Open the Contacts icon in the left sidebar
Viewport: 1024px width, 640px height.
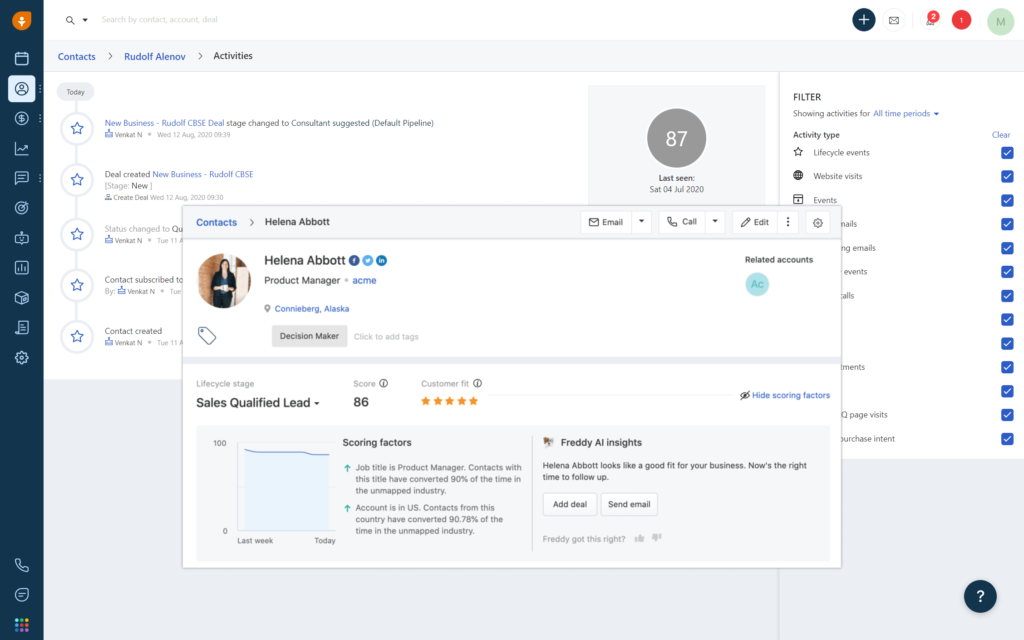(22, 88)
